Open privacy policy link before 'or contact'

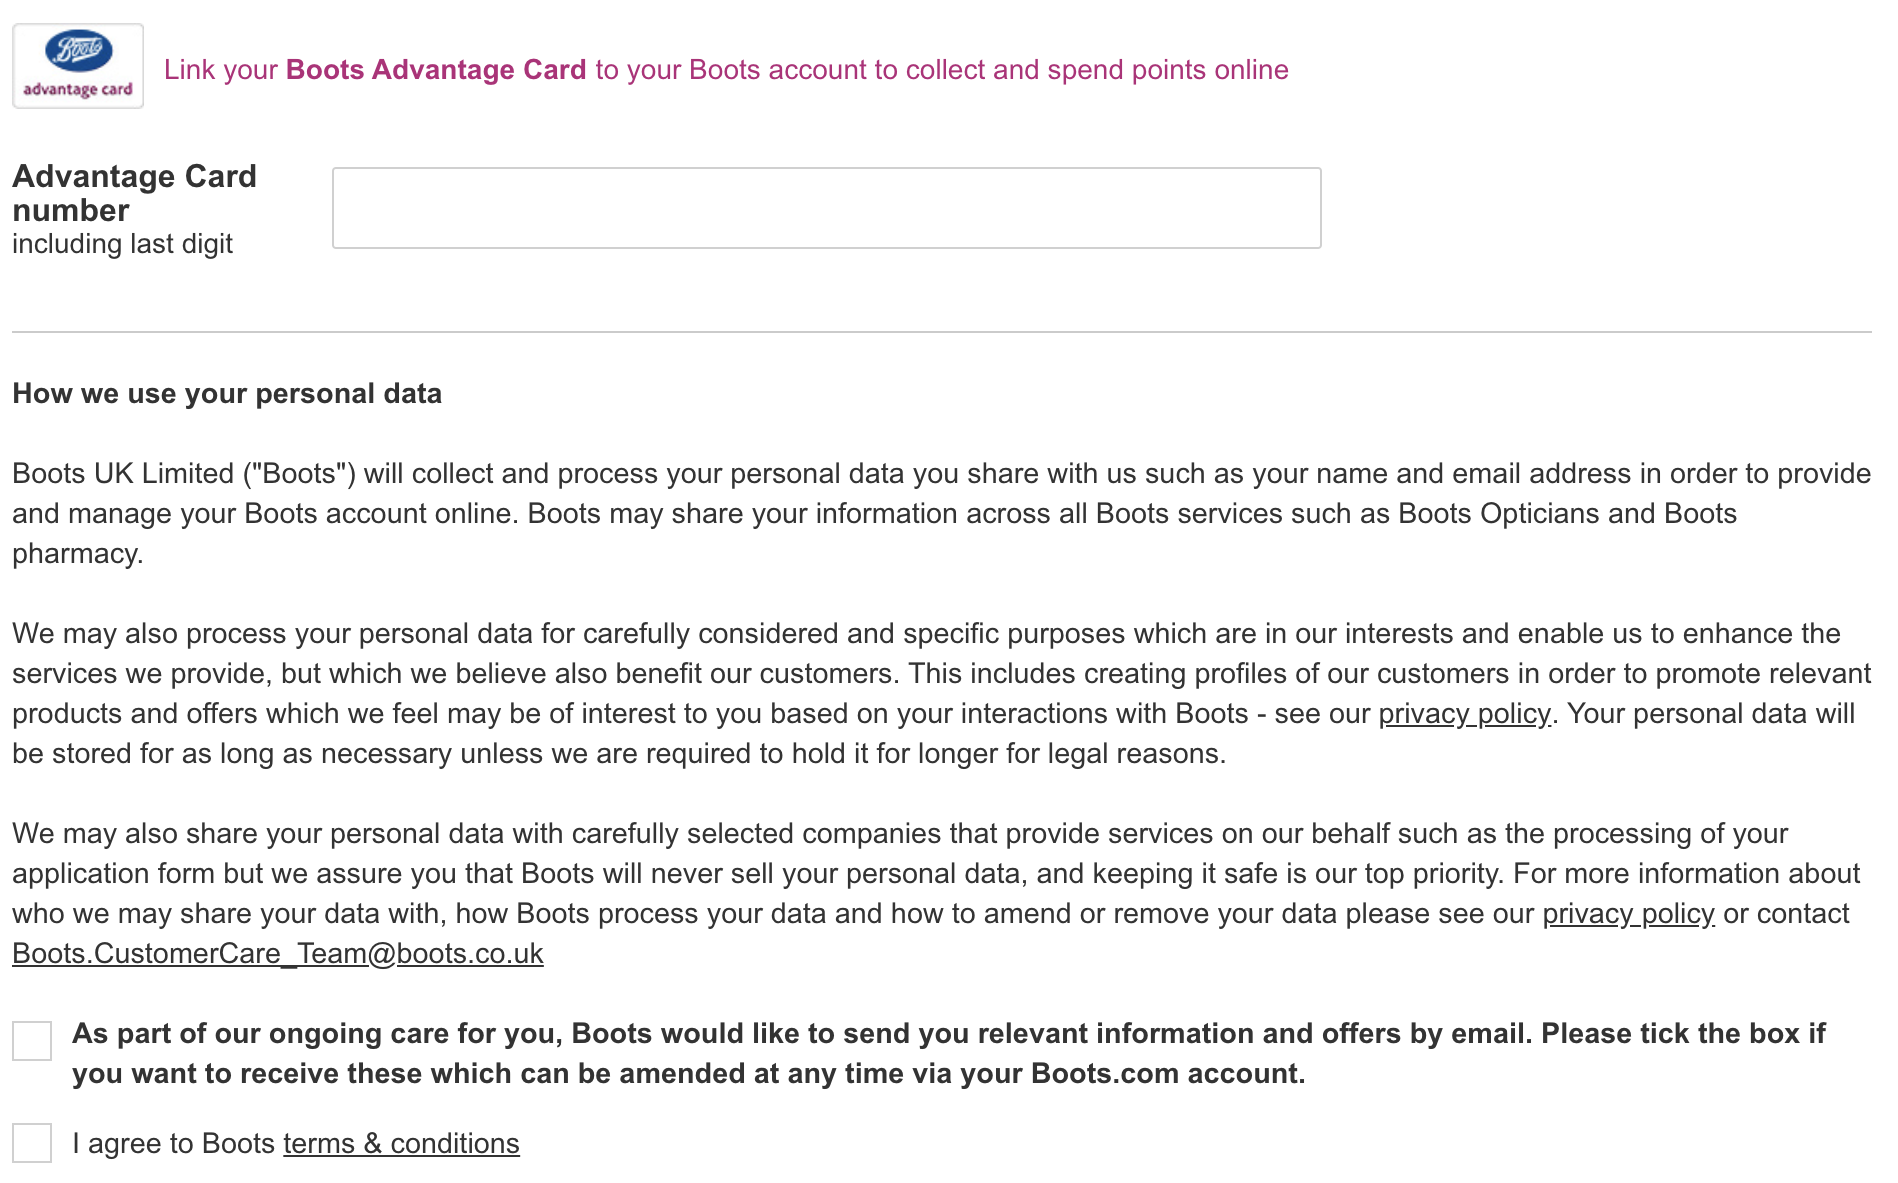pos(1628,914)
